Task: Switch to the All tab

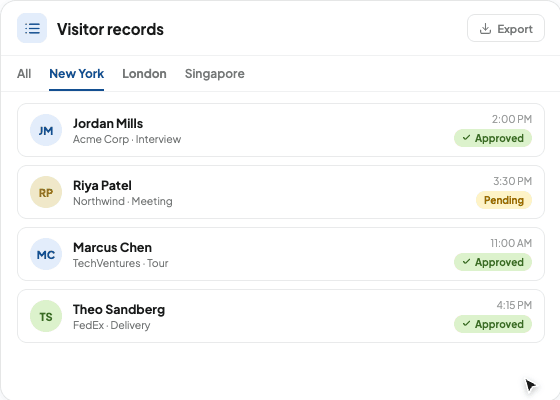Action: [x=24, y=74]
